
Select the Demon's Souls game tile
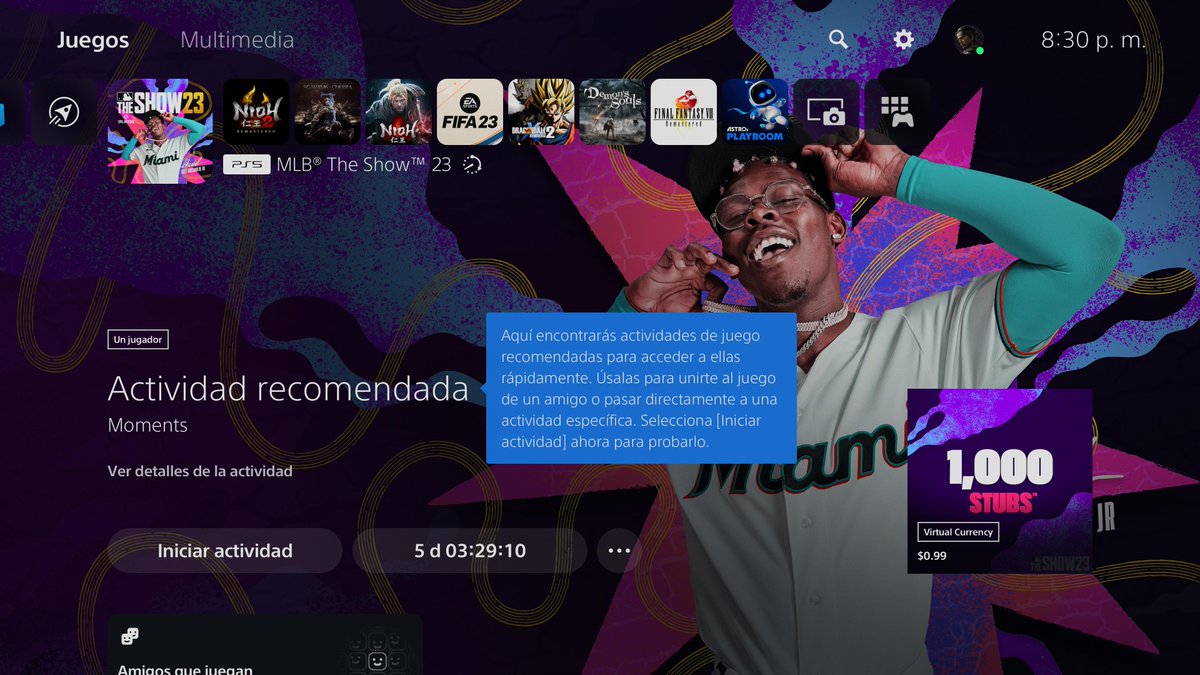click(x=613, y=112)
